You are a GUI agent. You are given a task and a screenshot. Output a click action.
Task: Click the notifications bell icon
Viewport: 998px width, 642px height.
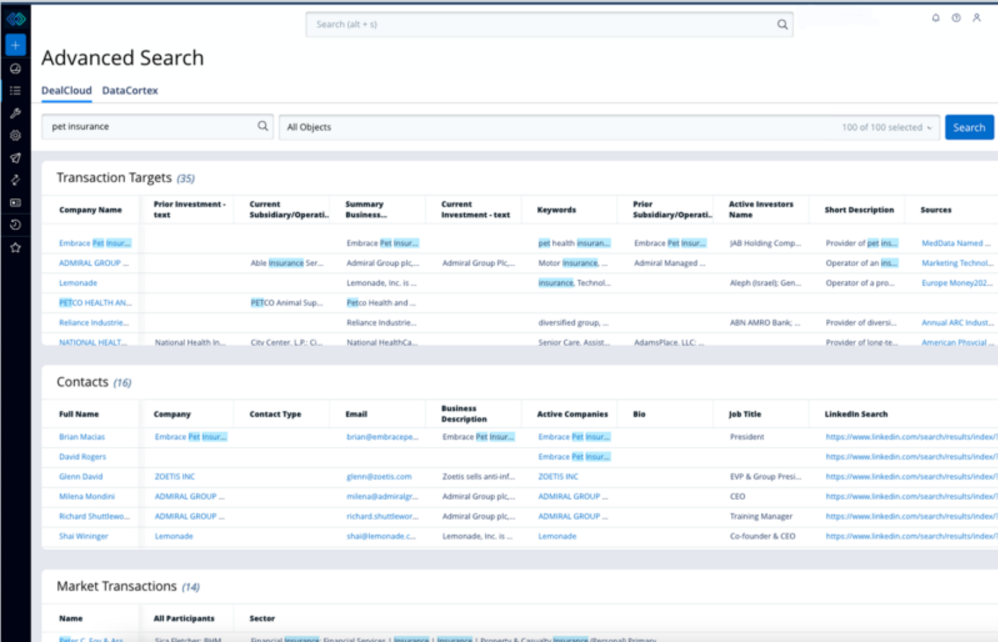coord(936,18)
